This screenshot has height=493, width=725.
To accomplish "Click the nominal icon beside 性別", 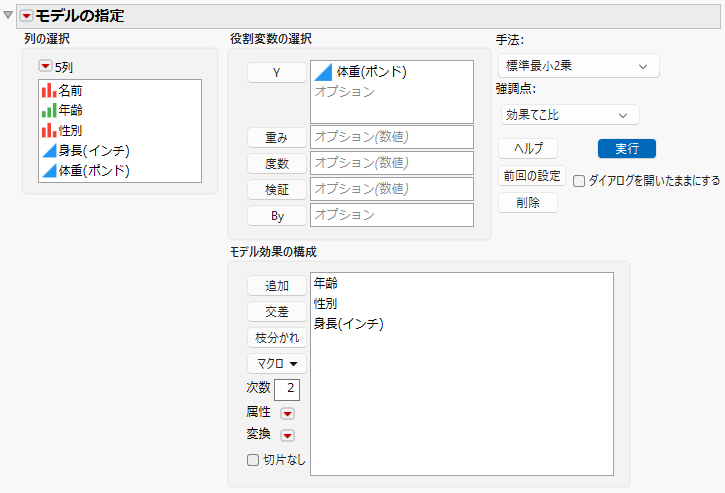I will click(x=49, y=130).
